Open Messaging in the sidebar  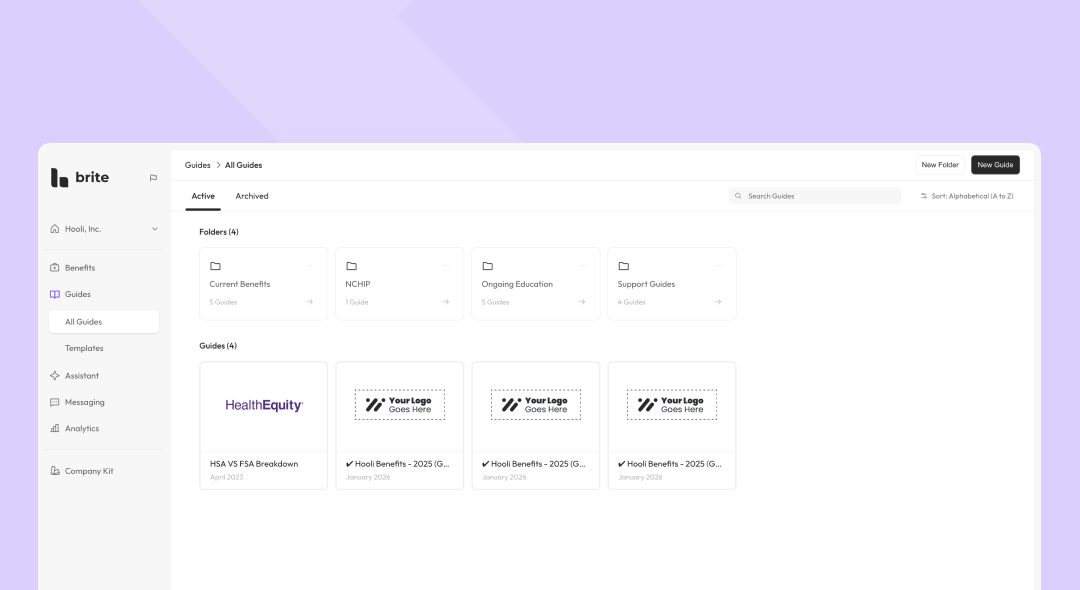[x=84, y=402]
